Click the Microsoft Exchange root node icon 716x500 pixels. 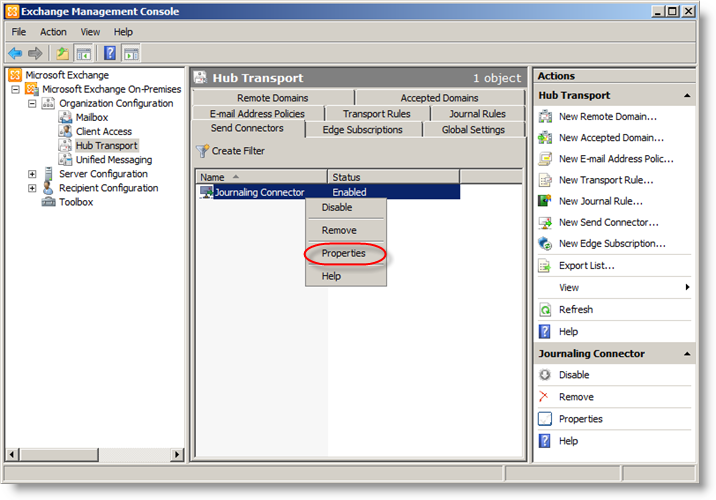[15, 75]
